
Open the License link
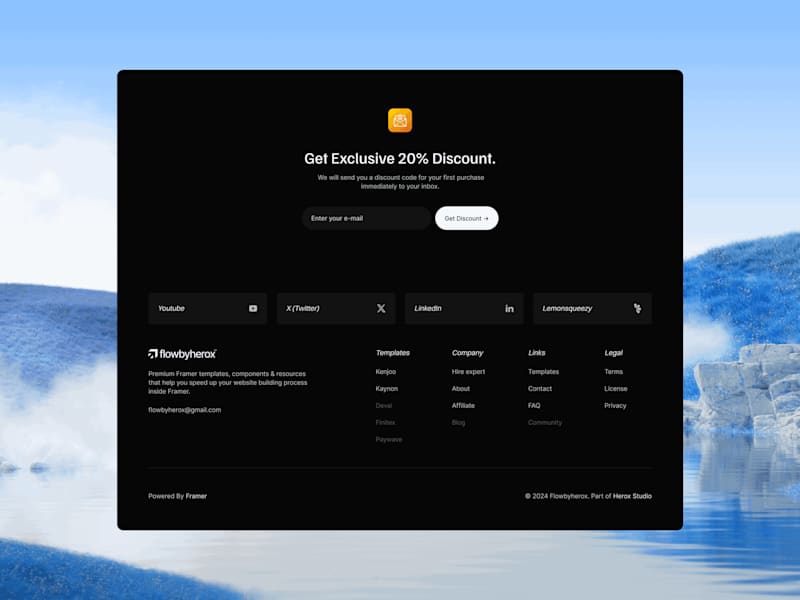616,388
